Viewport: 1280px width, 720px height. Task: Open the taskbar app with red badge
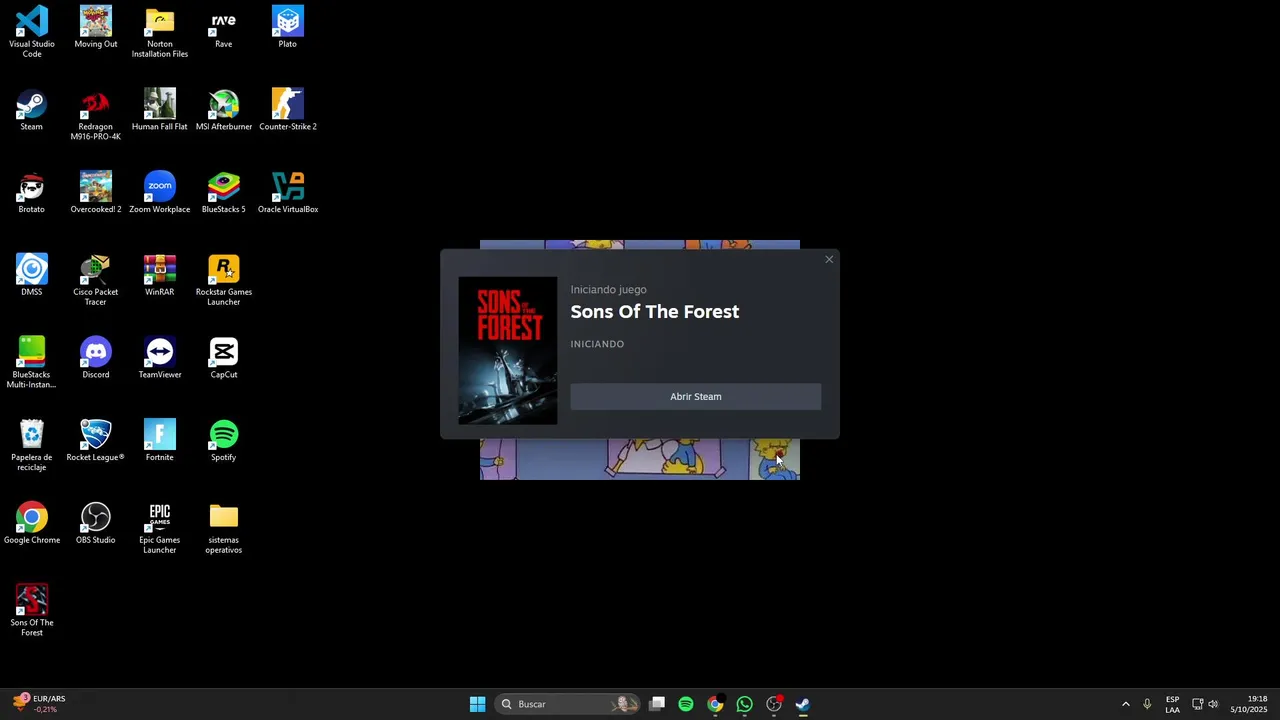[774, 704]
